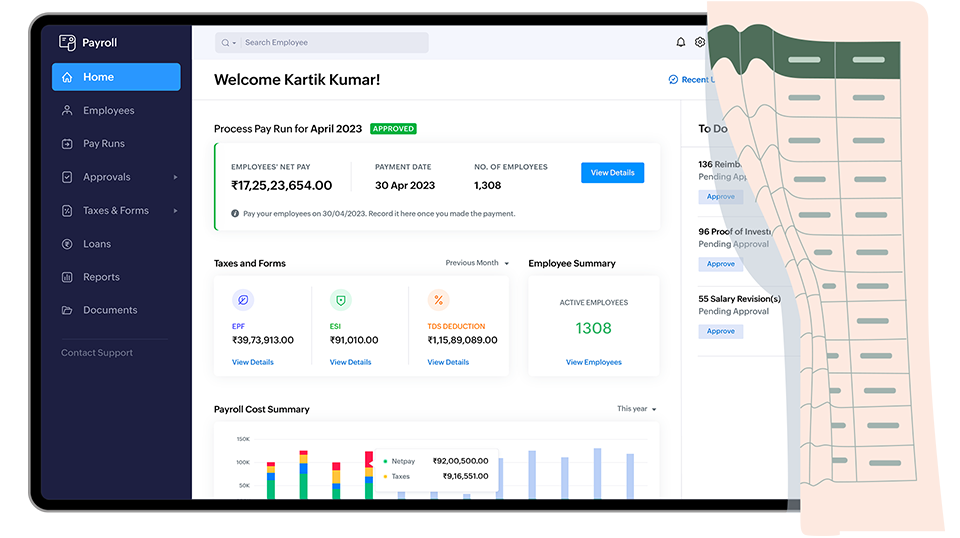Click the Loans sidebar icon
Viewport: 960px width, 538px height.
click(x=67, y=244)
